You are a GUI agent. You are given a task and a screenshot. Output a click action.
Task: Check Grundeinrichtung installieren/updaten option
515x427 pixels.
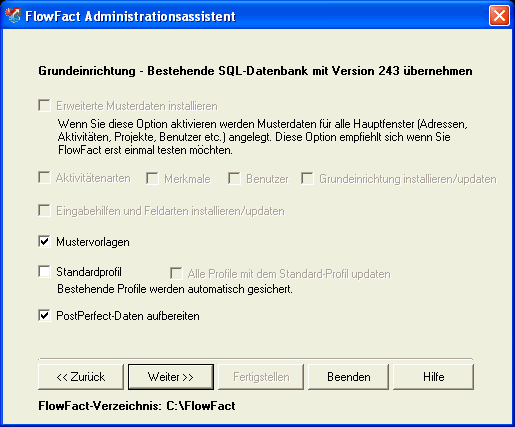(307, 178)
